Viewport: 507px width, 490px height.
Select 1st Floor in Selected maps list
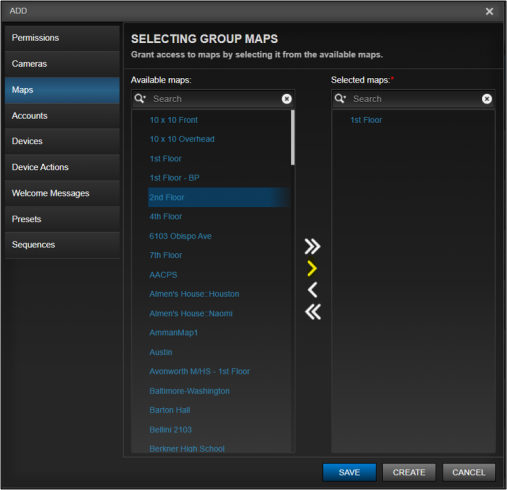tap(366, 120)
